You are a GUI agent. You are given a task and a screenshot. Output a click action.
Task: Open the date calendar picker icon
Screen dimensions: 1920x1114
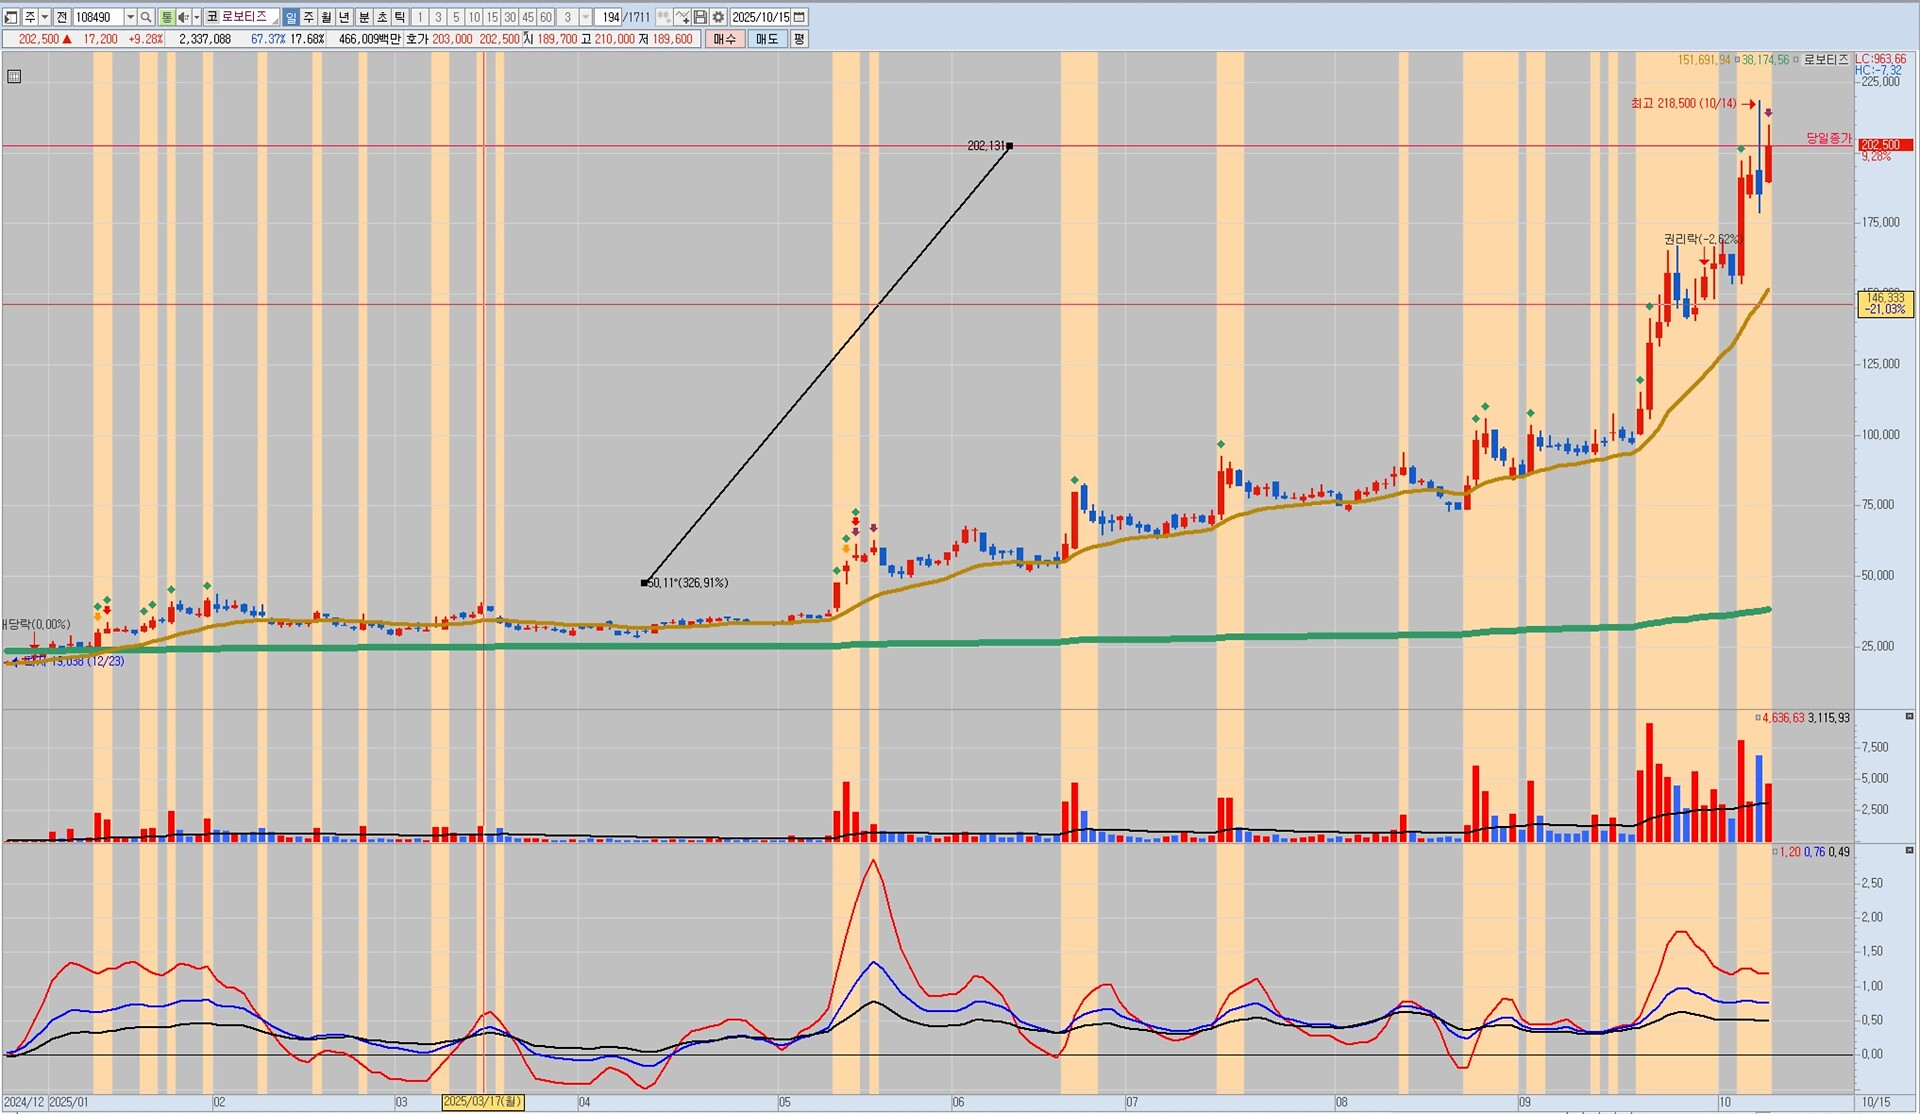click(x=799, y=17)
